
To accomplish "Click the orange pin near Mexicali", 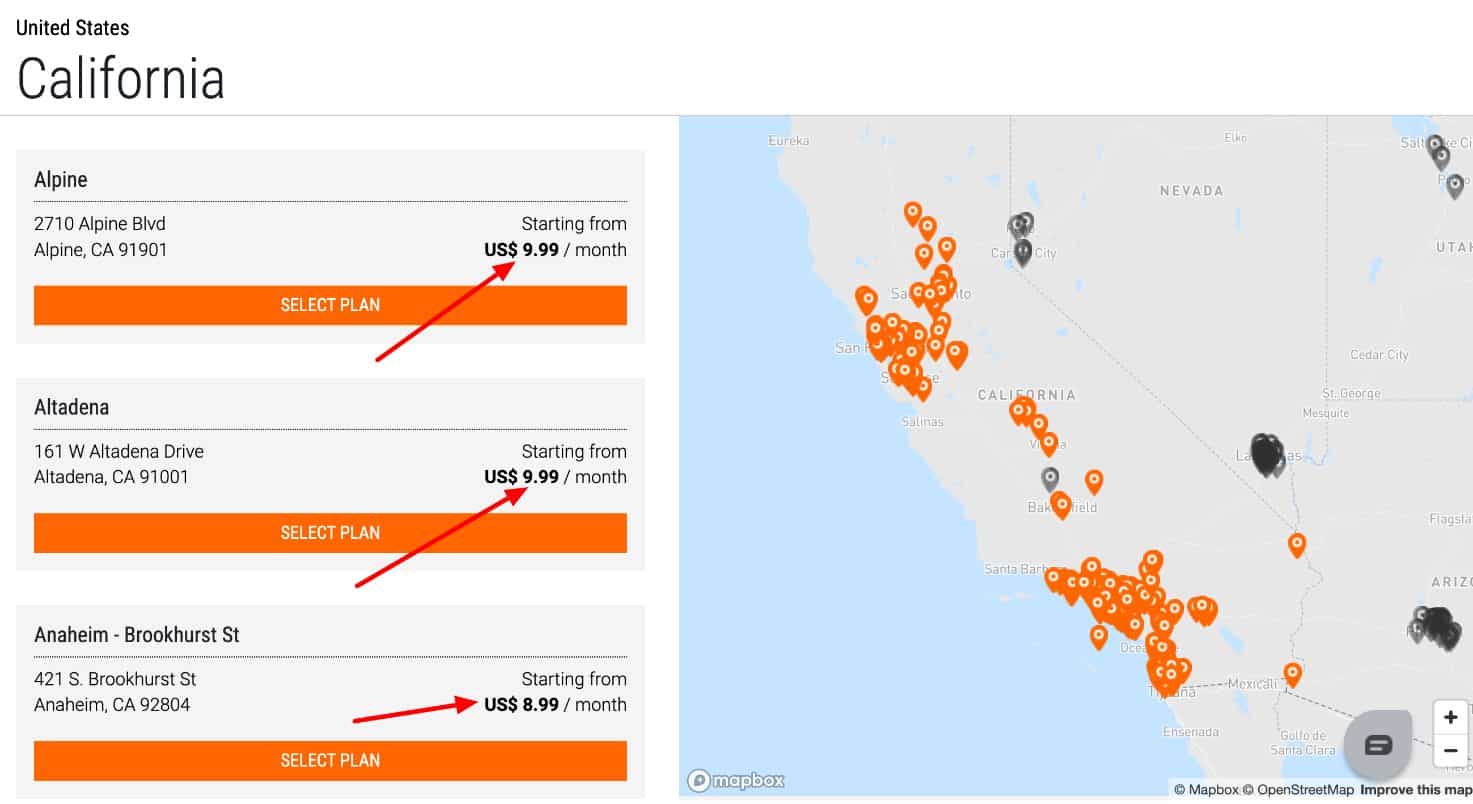I will pyautogui.click(x=1292, y=674).
